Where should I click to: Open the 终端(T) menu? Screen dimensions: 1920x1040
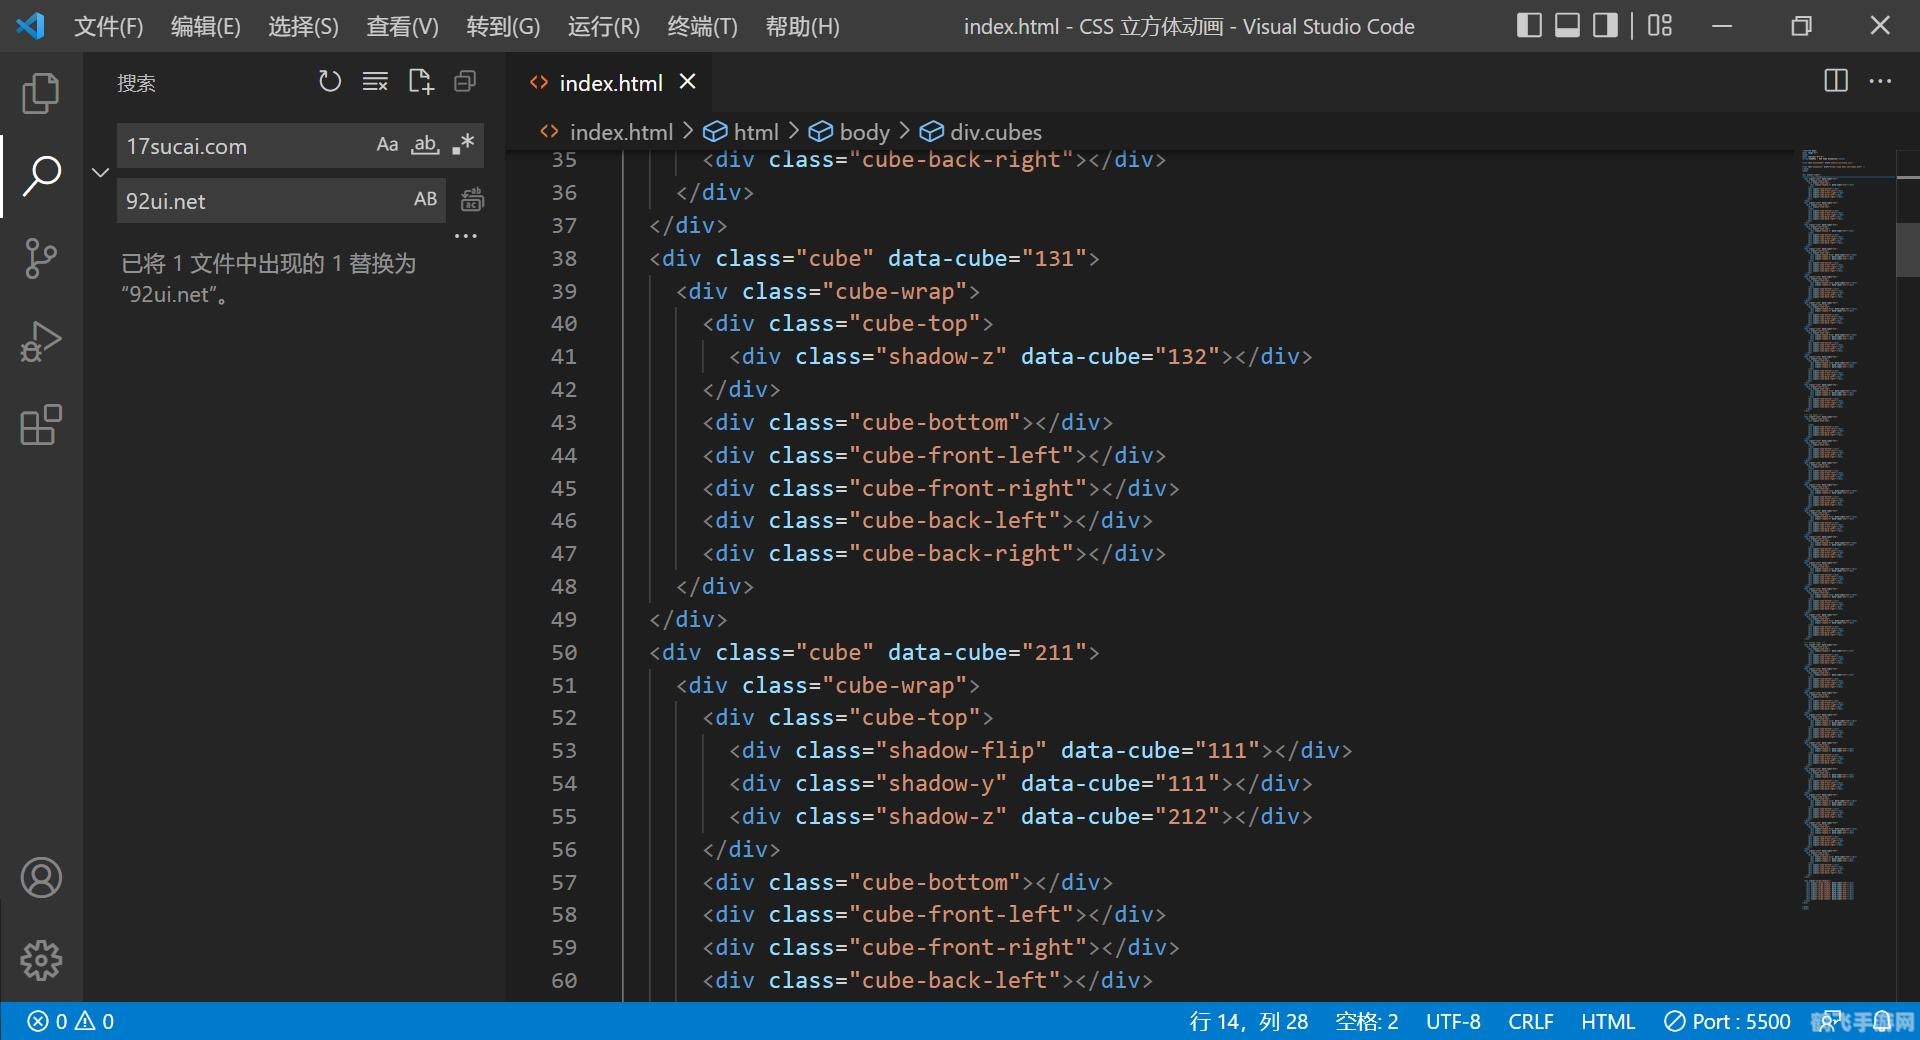click(701, 27)
